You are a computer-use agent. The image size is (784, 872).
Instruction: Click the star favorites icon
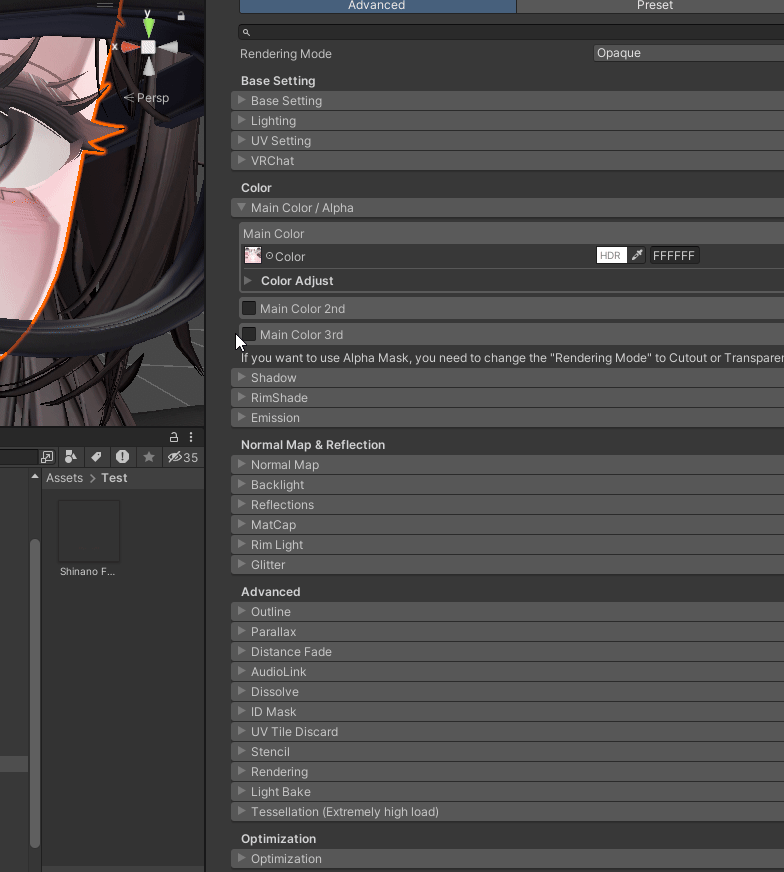click(x=148, y=457)
